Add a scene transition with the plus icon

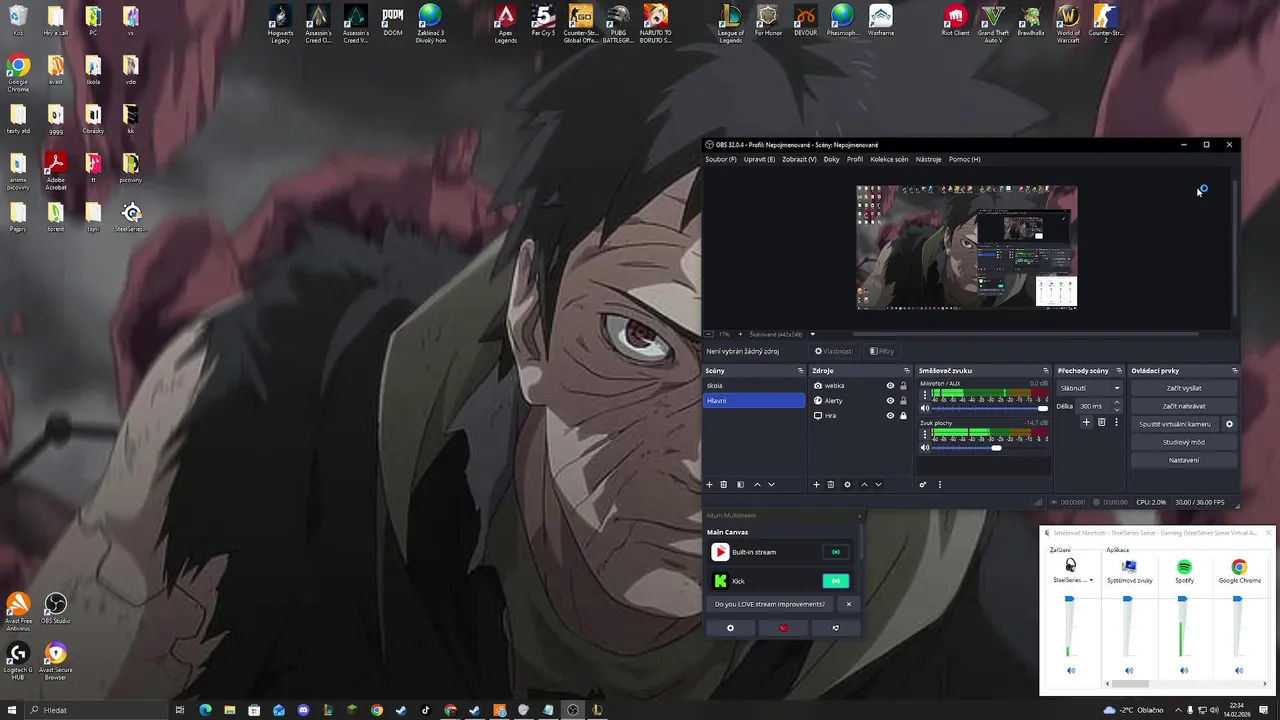click(1086, 422)
